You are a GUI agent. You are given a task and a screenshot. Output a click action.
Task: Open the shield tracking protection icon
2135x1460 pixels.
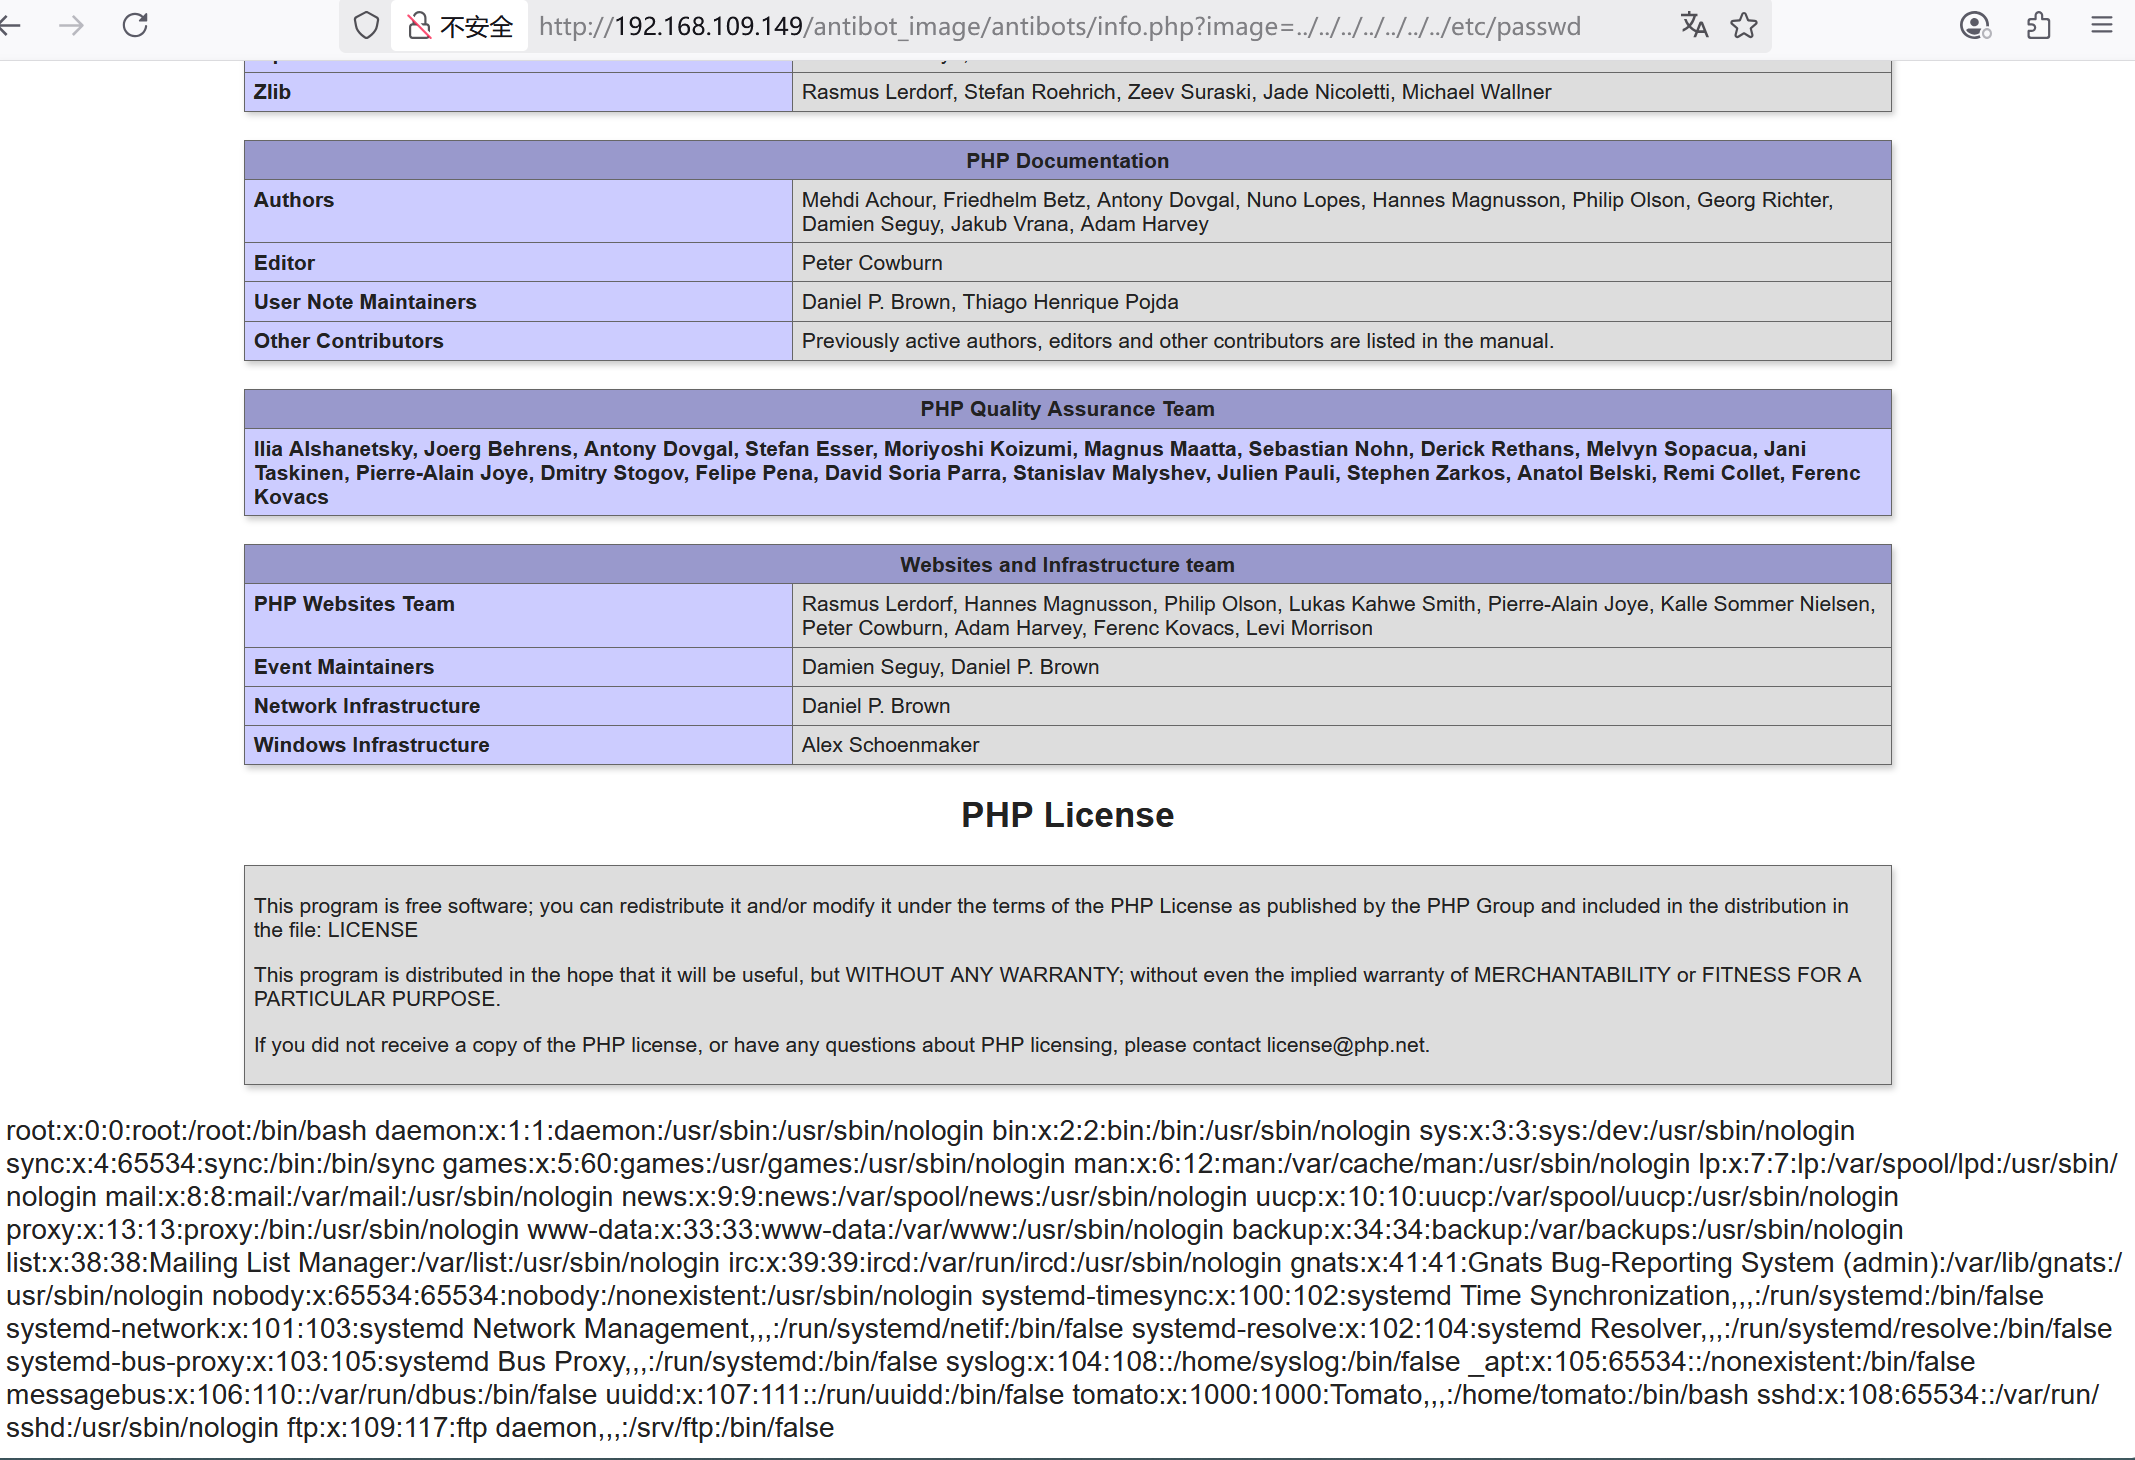pos(367,25)
